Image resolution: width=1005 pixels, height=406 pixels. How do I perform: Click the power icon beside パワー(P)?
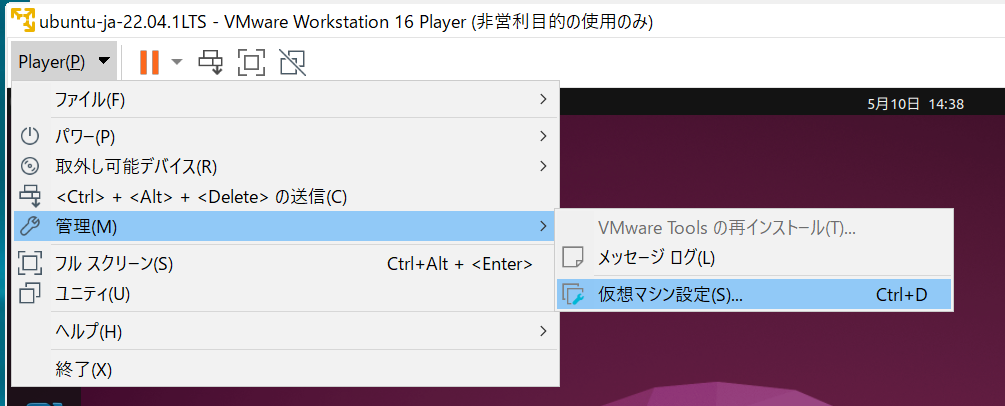click(30, 136)
